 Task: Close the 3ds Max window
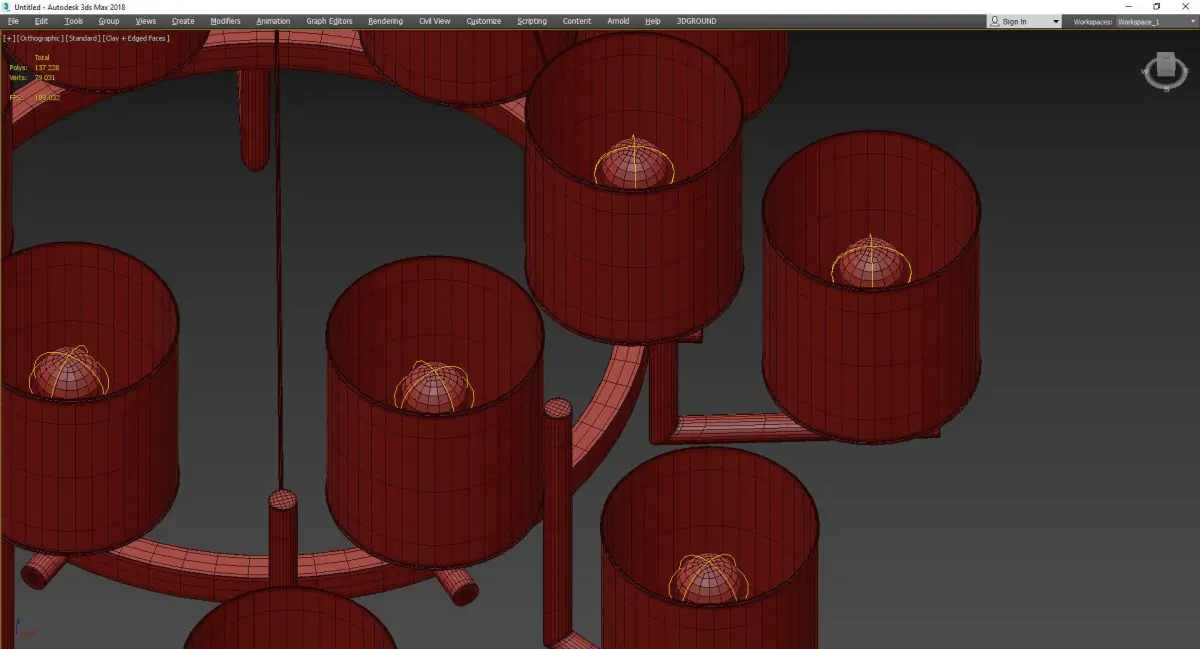coord(1185,7)
